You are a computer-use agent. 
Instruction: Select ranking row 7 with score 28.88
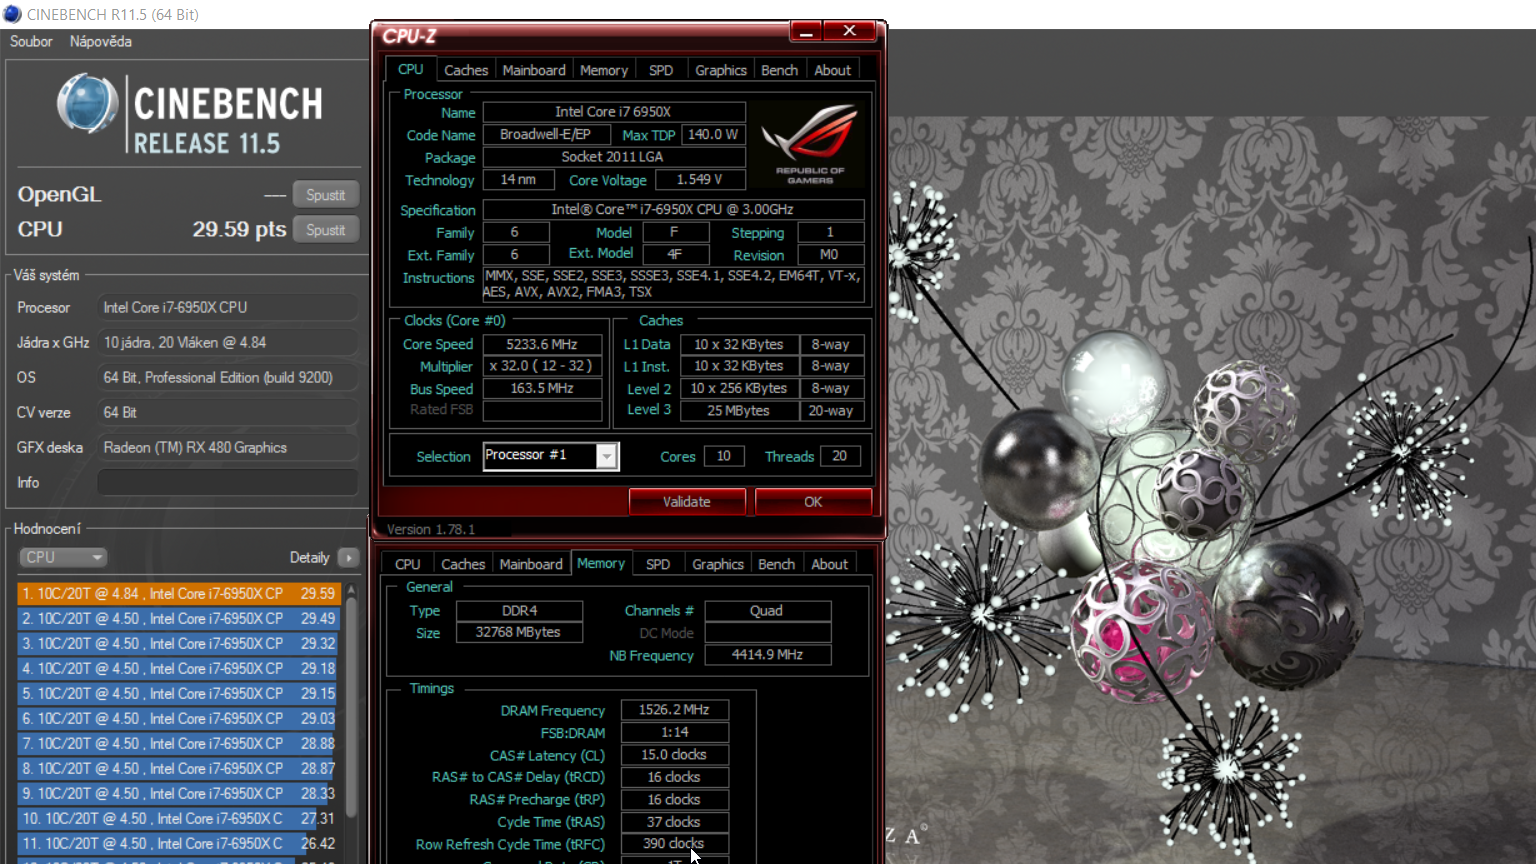[179, 743]
